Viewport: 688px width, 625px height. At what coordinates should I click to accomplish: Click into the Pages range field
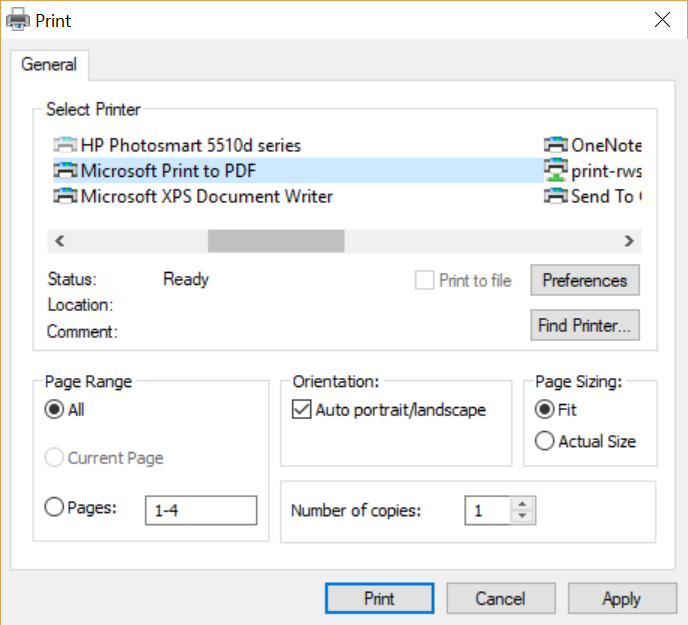click(201, 510)
